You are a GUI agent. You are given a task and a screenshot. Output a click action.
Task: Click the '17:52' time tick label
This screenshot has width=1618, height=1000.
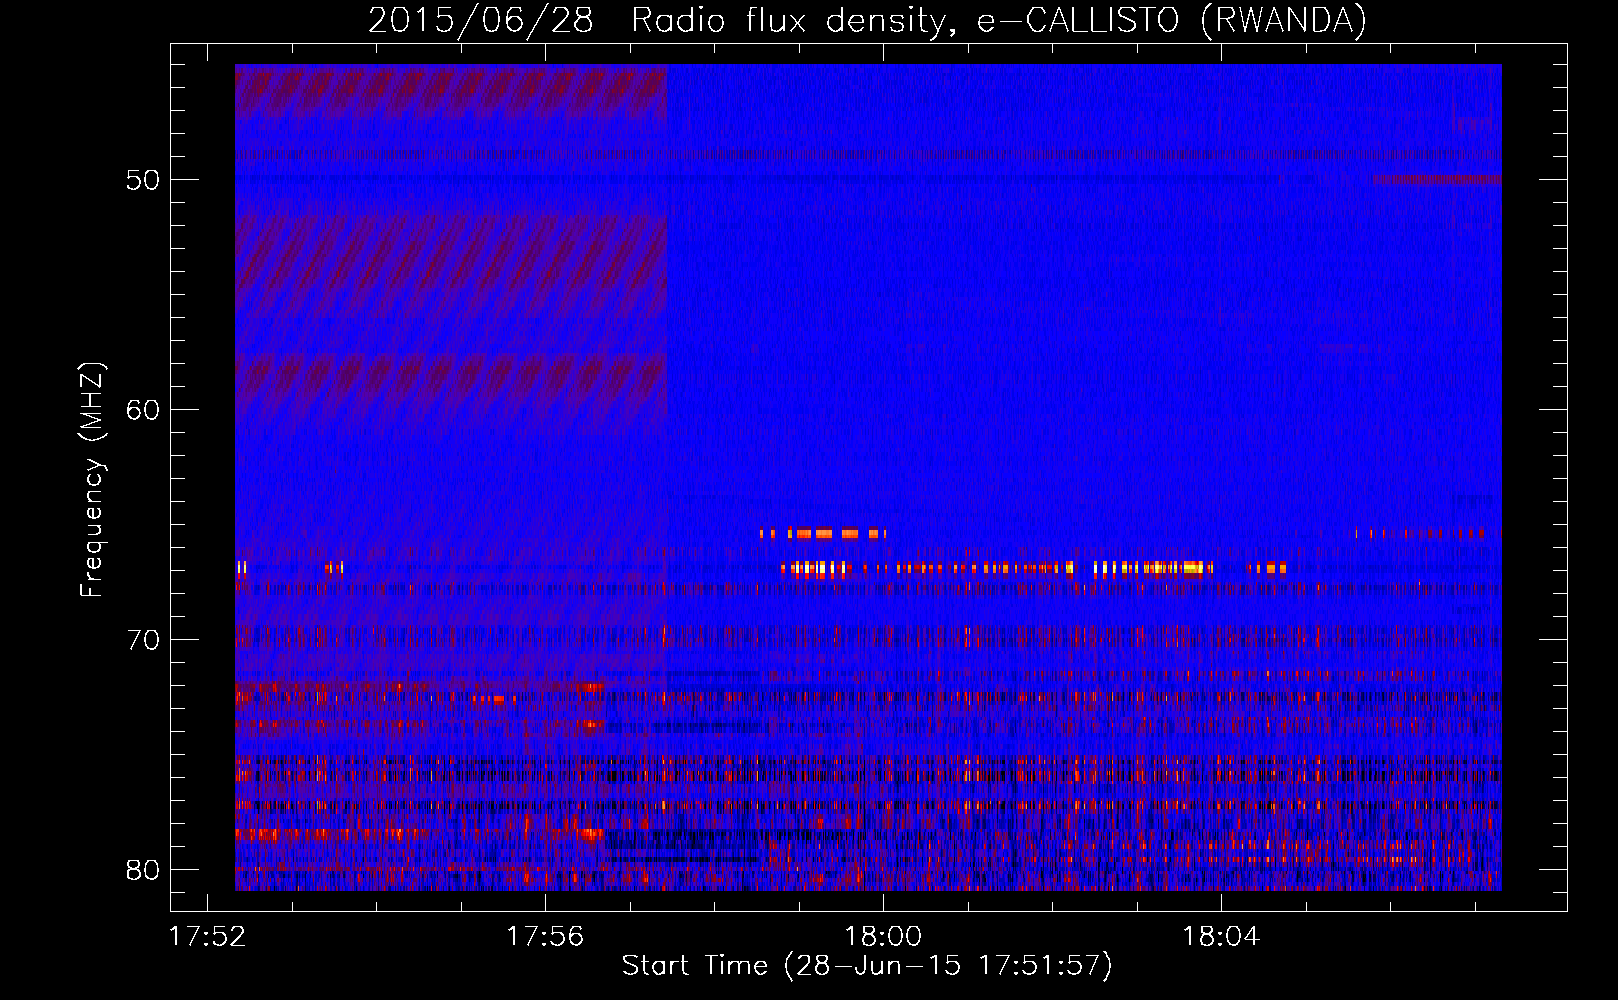click(x=207, y=937)
